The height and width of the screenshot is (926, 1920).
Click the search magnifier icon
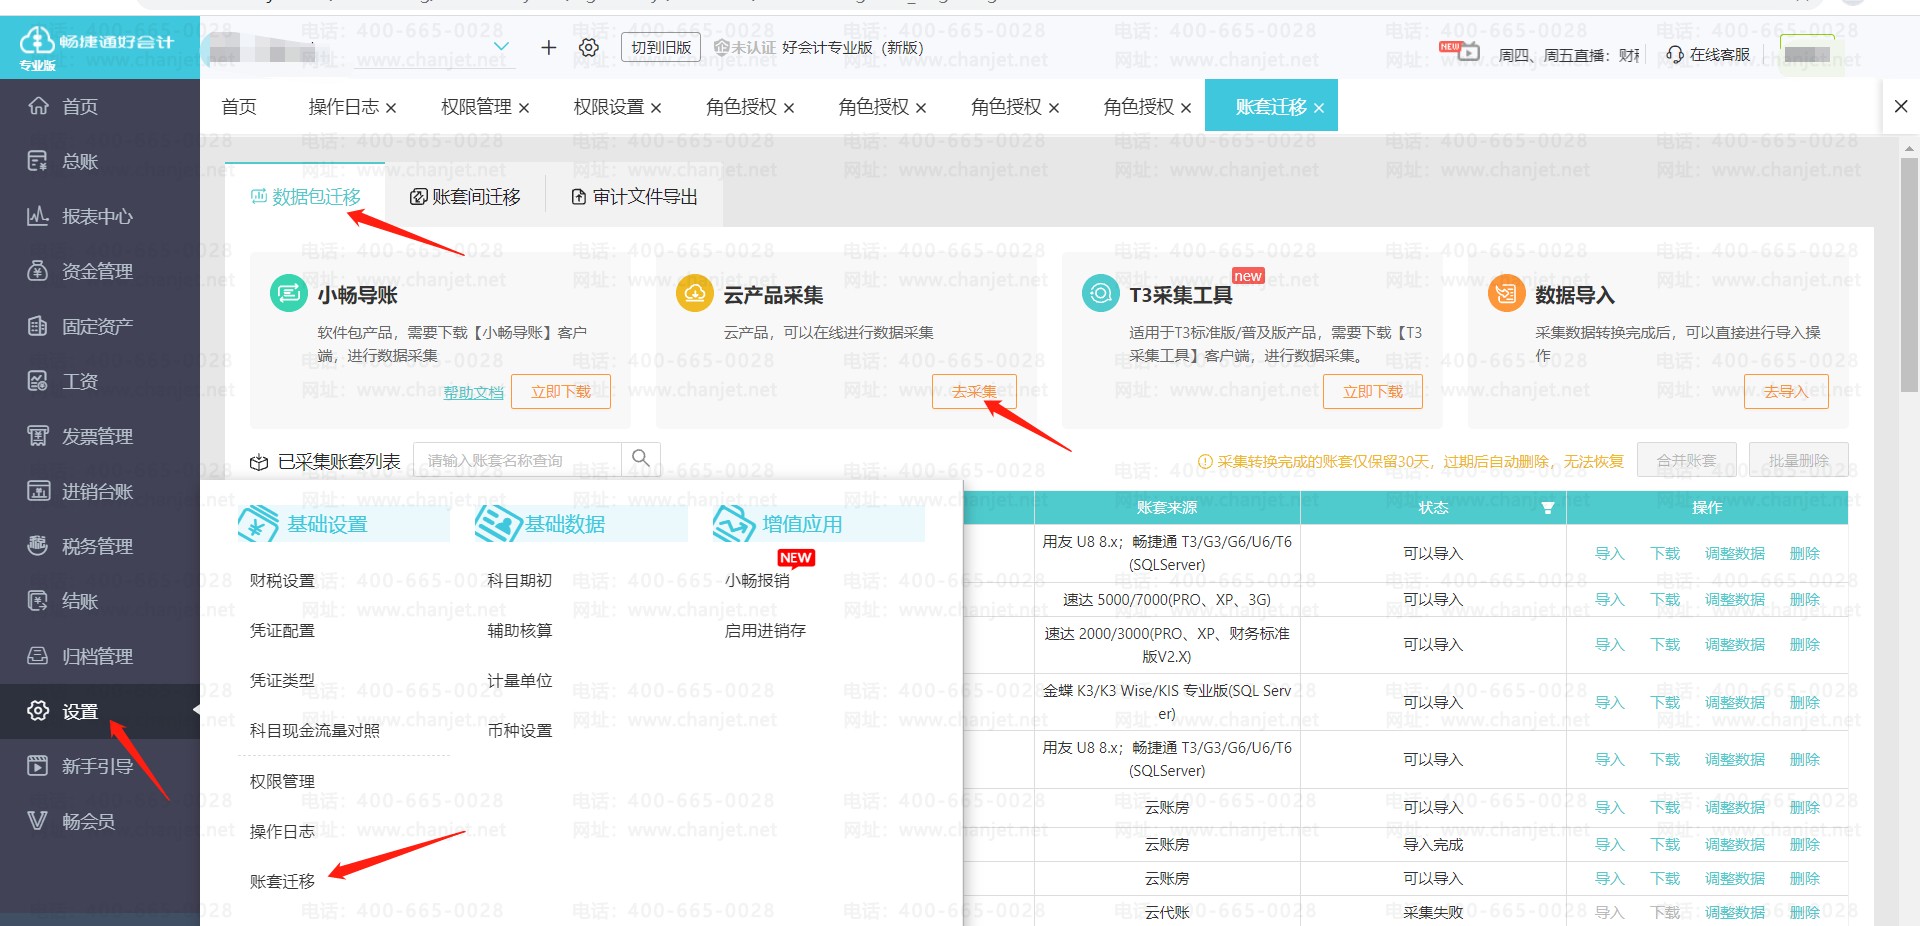pyautogui.click(x=640, y=459)
